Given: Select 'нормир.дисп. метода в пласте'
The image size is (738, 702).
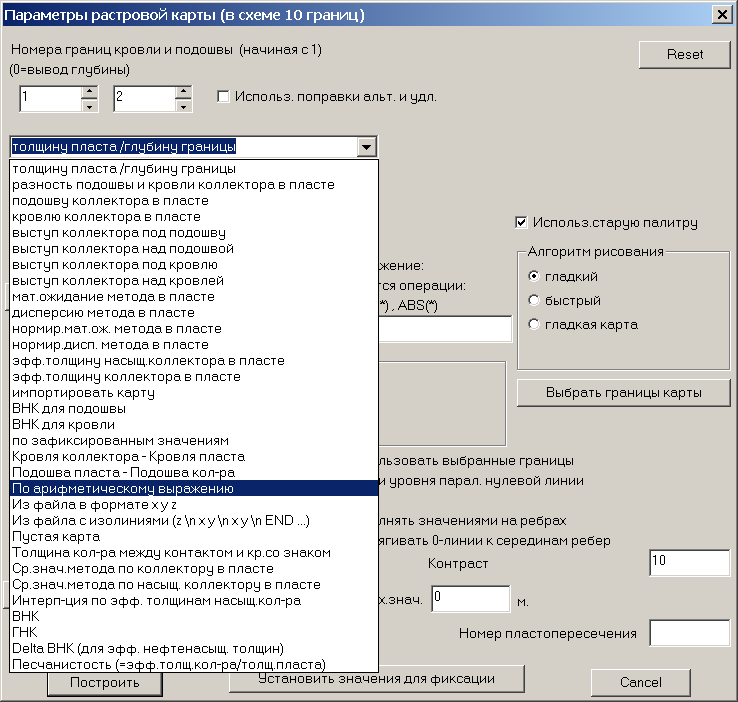Looking at the screenshot, I should pyautogui.click(x=194, y=344).
